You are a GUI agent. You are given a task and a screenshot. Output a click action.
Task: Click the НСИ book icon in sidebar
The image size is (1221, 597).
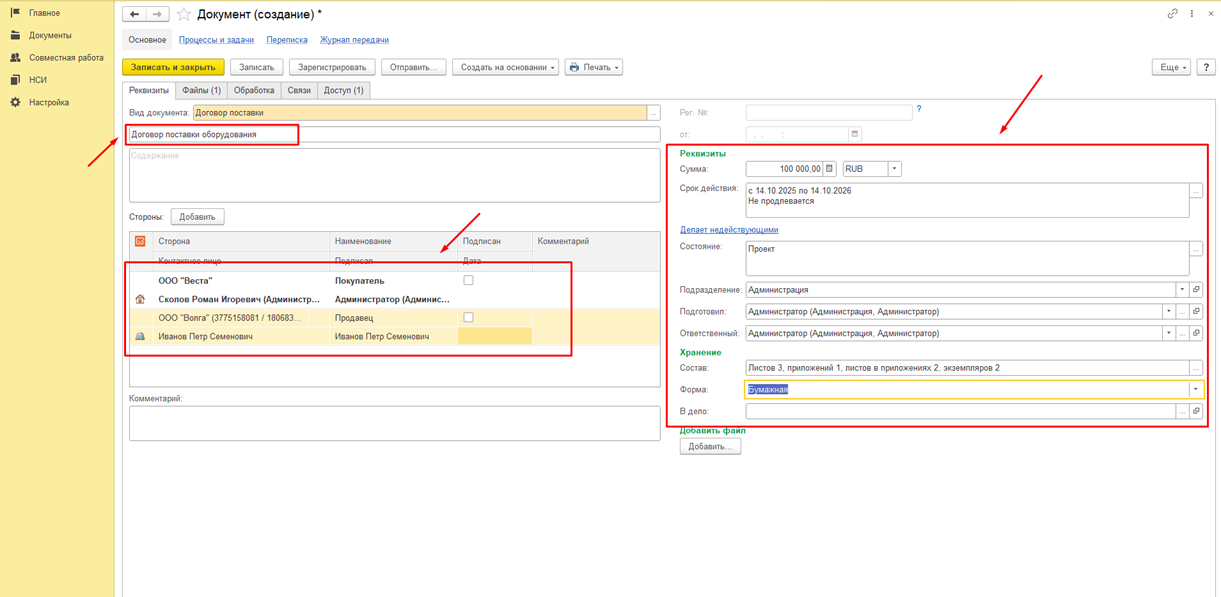coord(15,80)
